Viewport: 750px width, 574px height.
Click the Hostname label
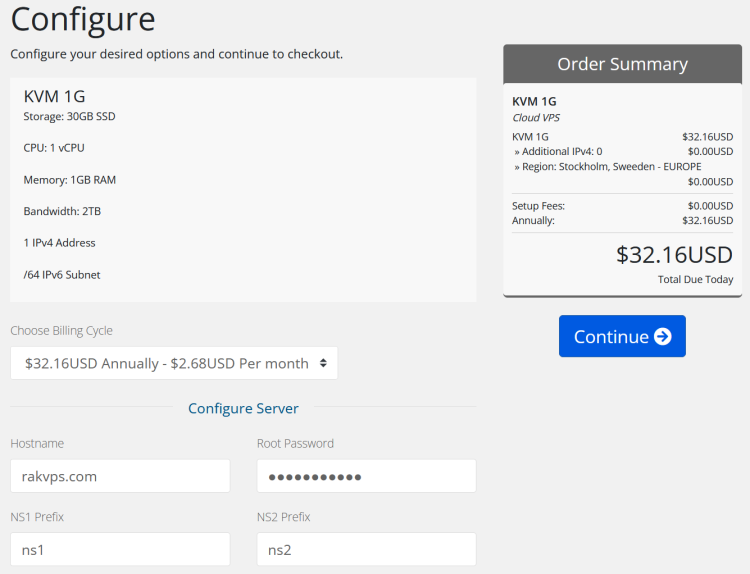(x=37, y=443)
